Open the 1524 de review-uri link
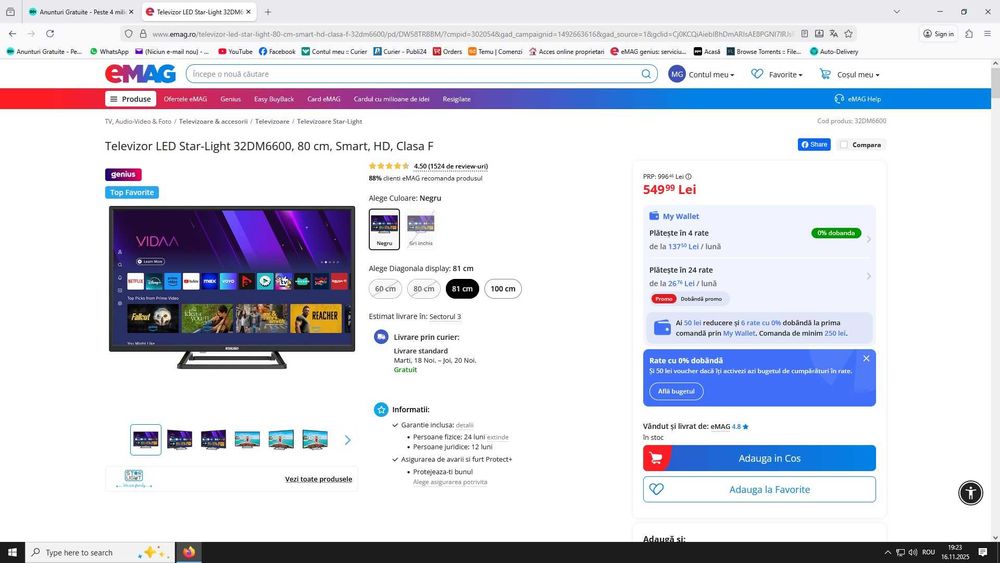Screen dimensions: 1000x563 pyautogui.click(x=451, y=166)
